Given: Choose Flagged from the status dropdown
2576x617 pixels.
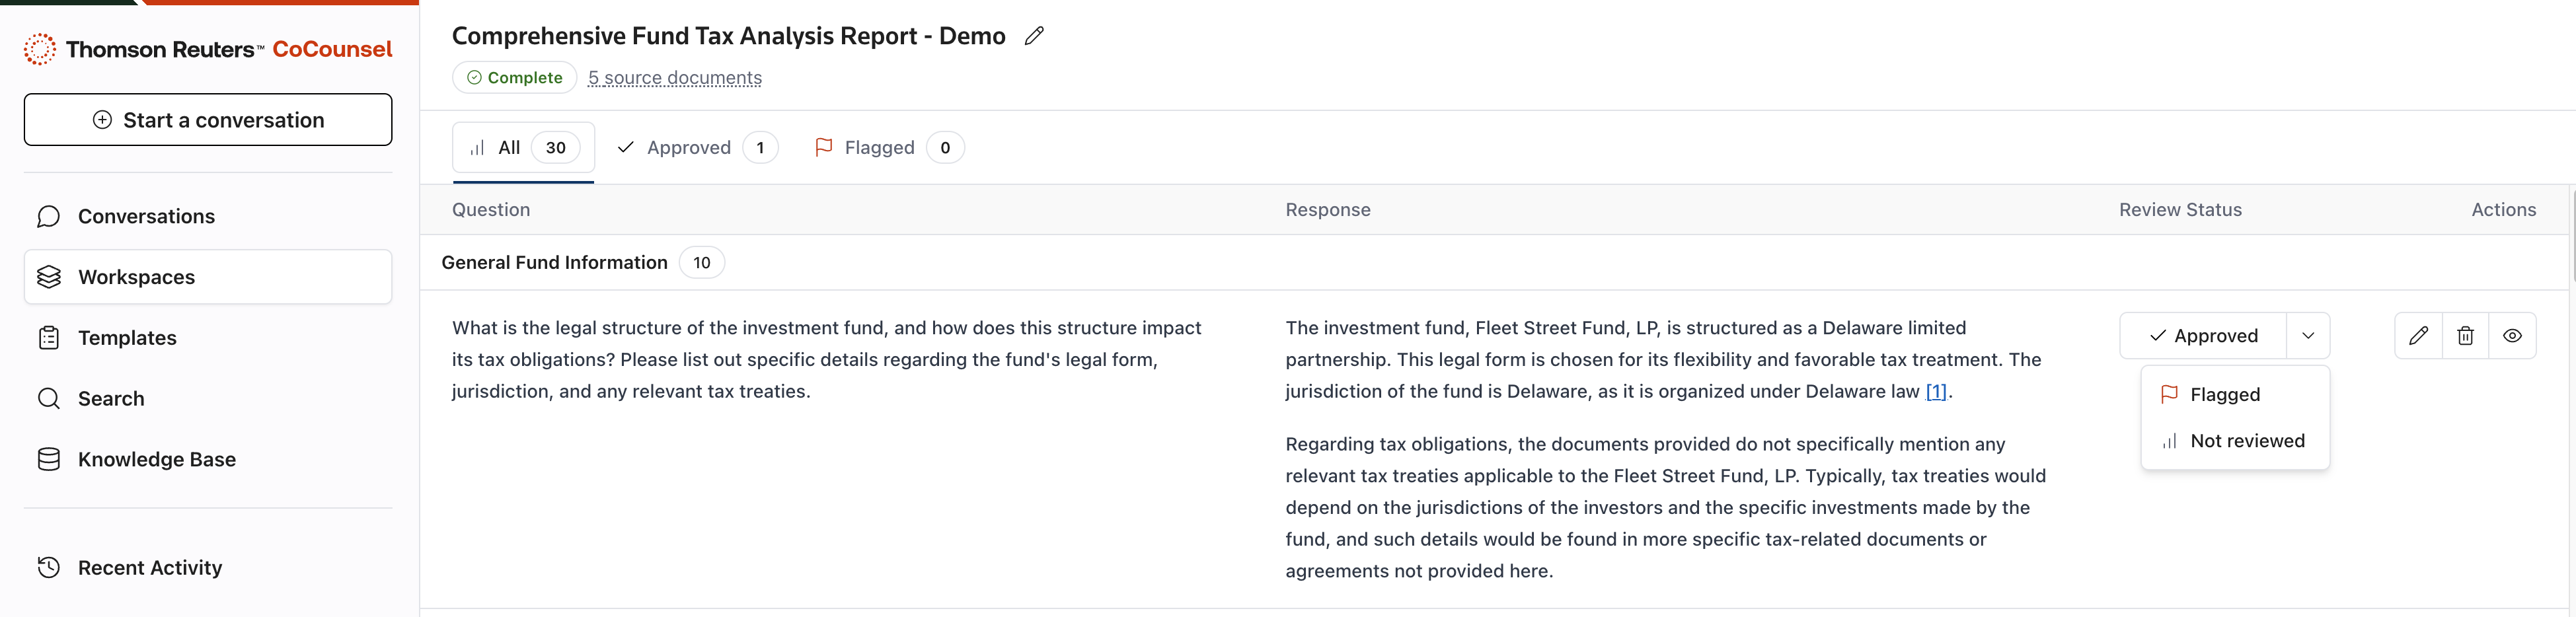Looking at the screenshot, I should point(2224,395).
